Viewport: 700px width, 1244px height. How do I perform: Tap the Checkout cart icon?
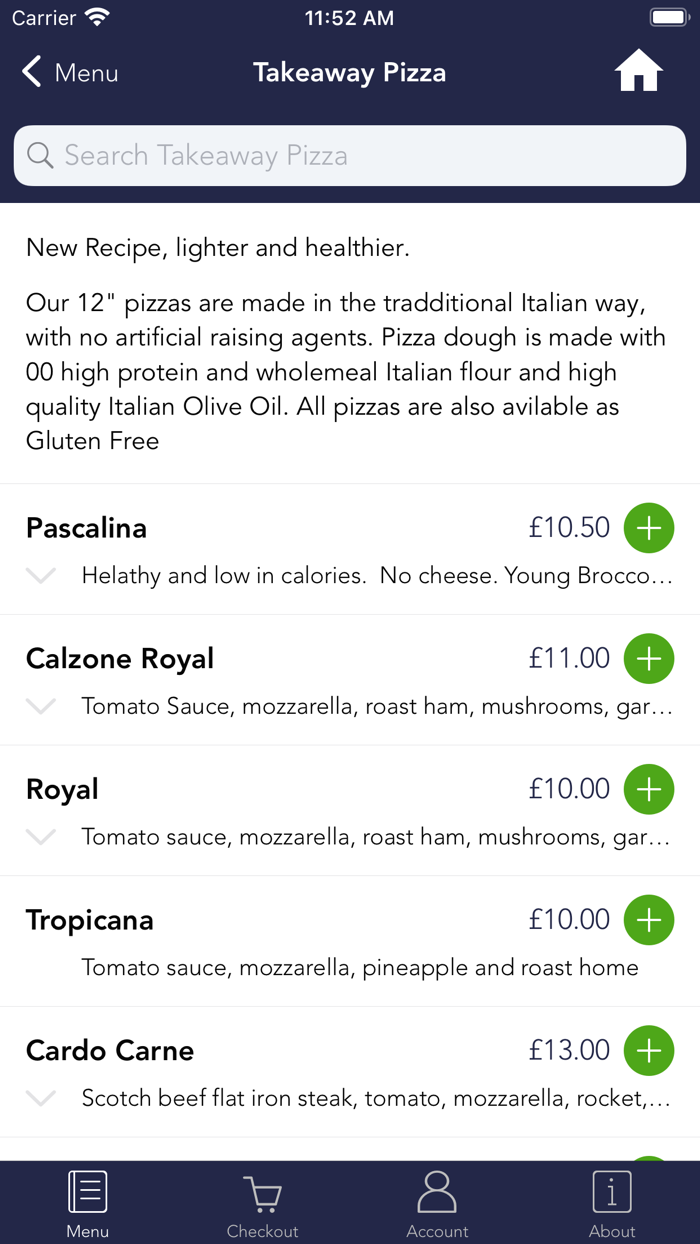262,1191
